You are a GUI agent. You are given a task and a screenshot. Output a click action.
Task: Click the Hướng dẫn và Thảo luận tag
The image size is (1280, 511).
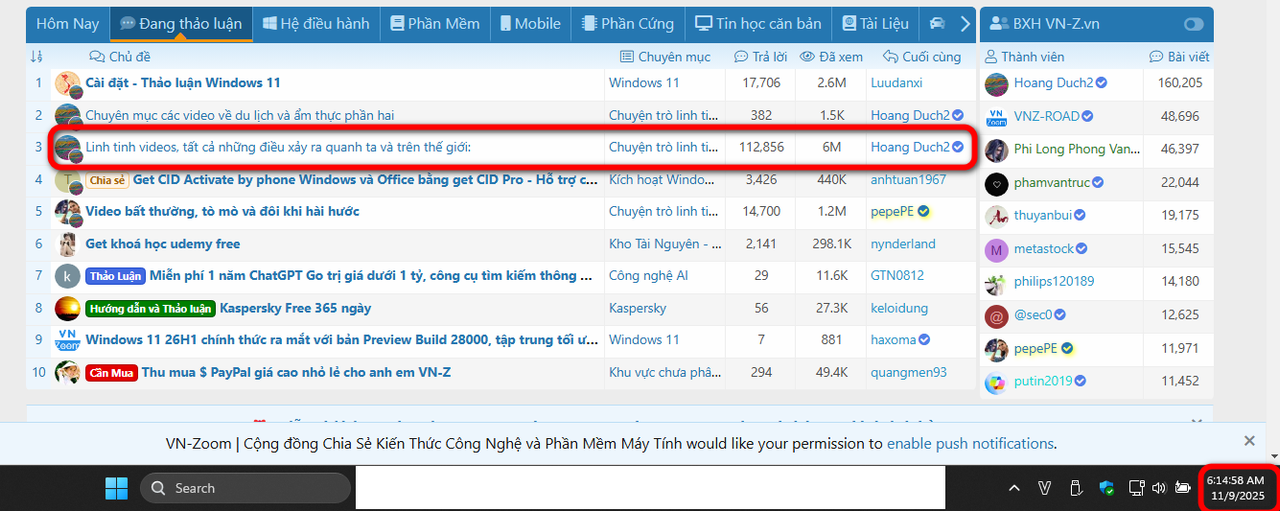click(150, 308)
